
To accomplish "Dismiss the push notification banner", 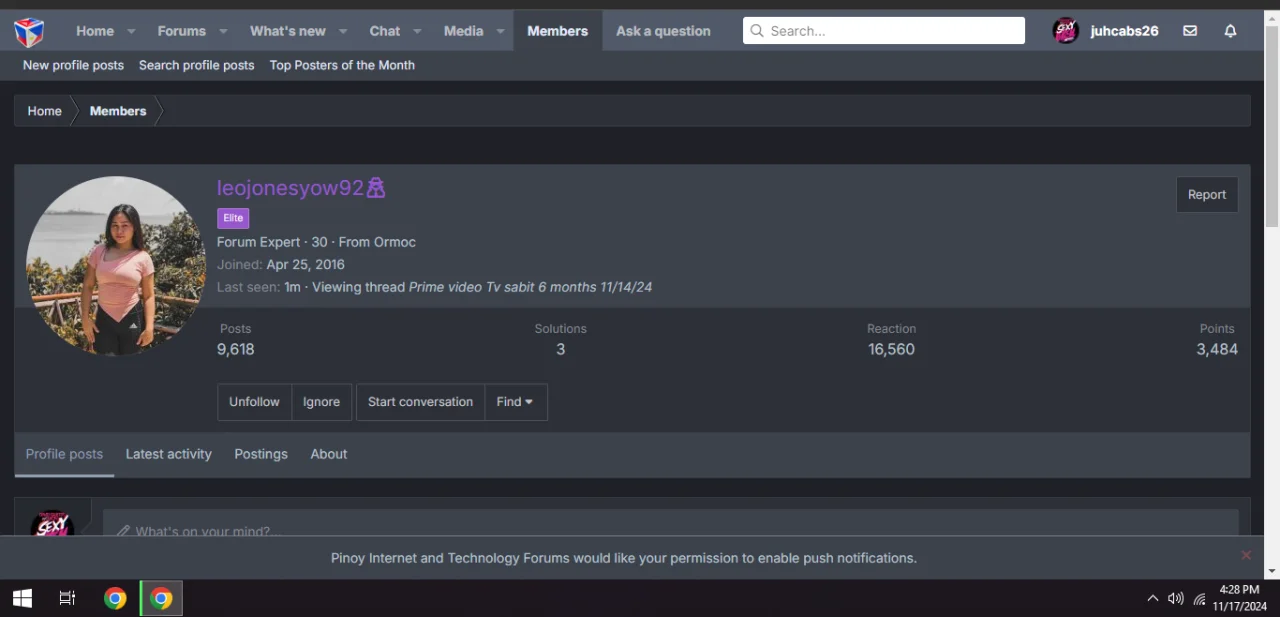I will tap(1246, 555).
